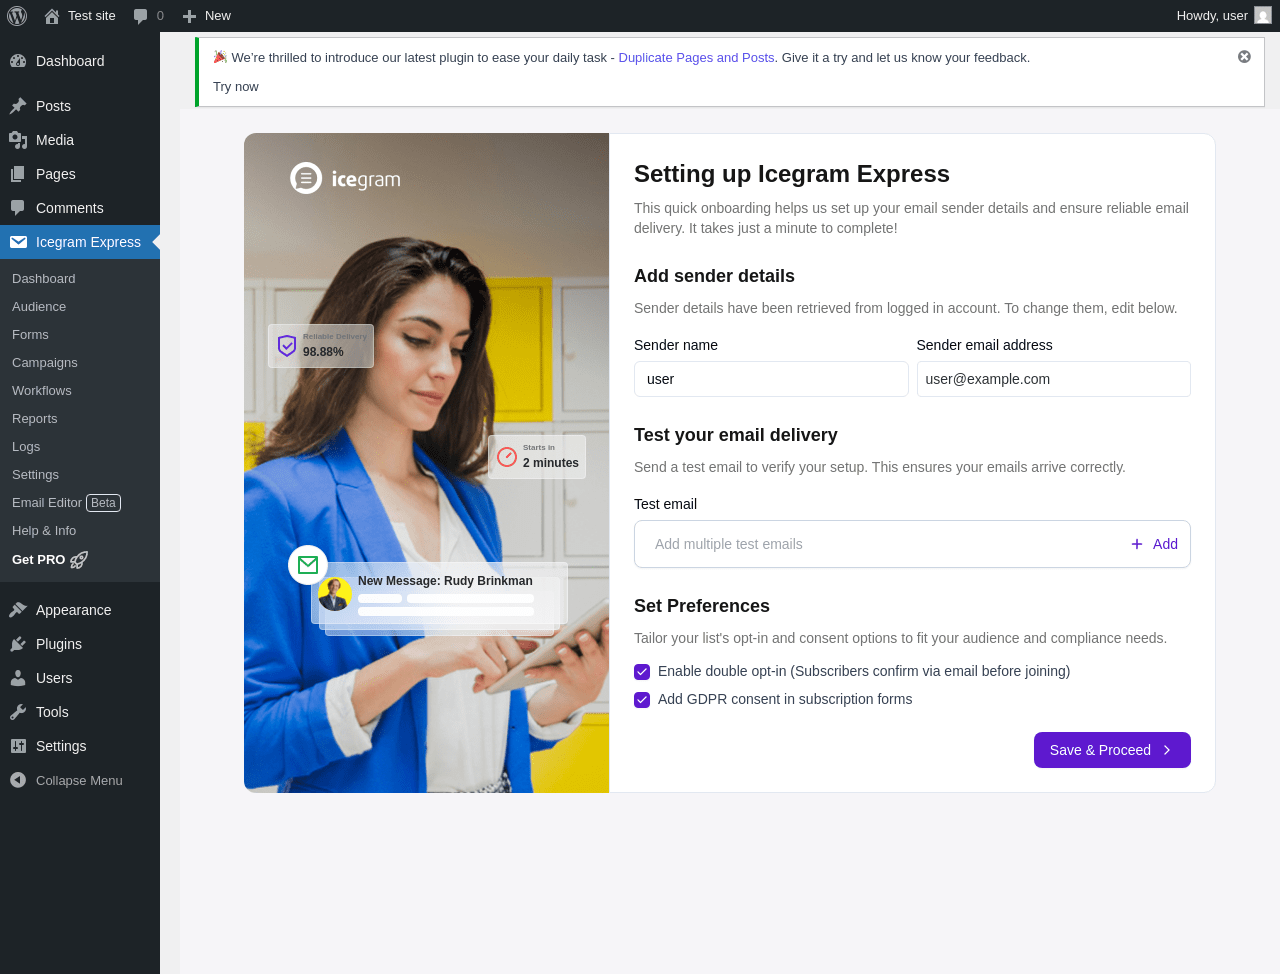Screen dimensions: 1280x974
Task: Click the Tools wrench icon
Action: pos(18,712)
